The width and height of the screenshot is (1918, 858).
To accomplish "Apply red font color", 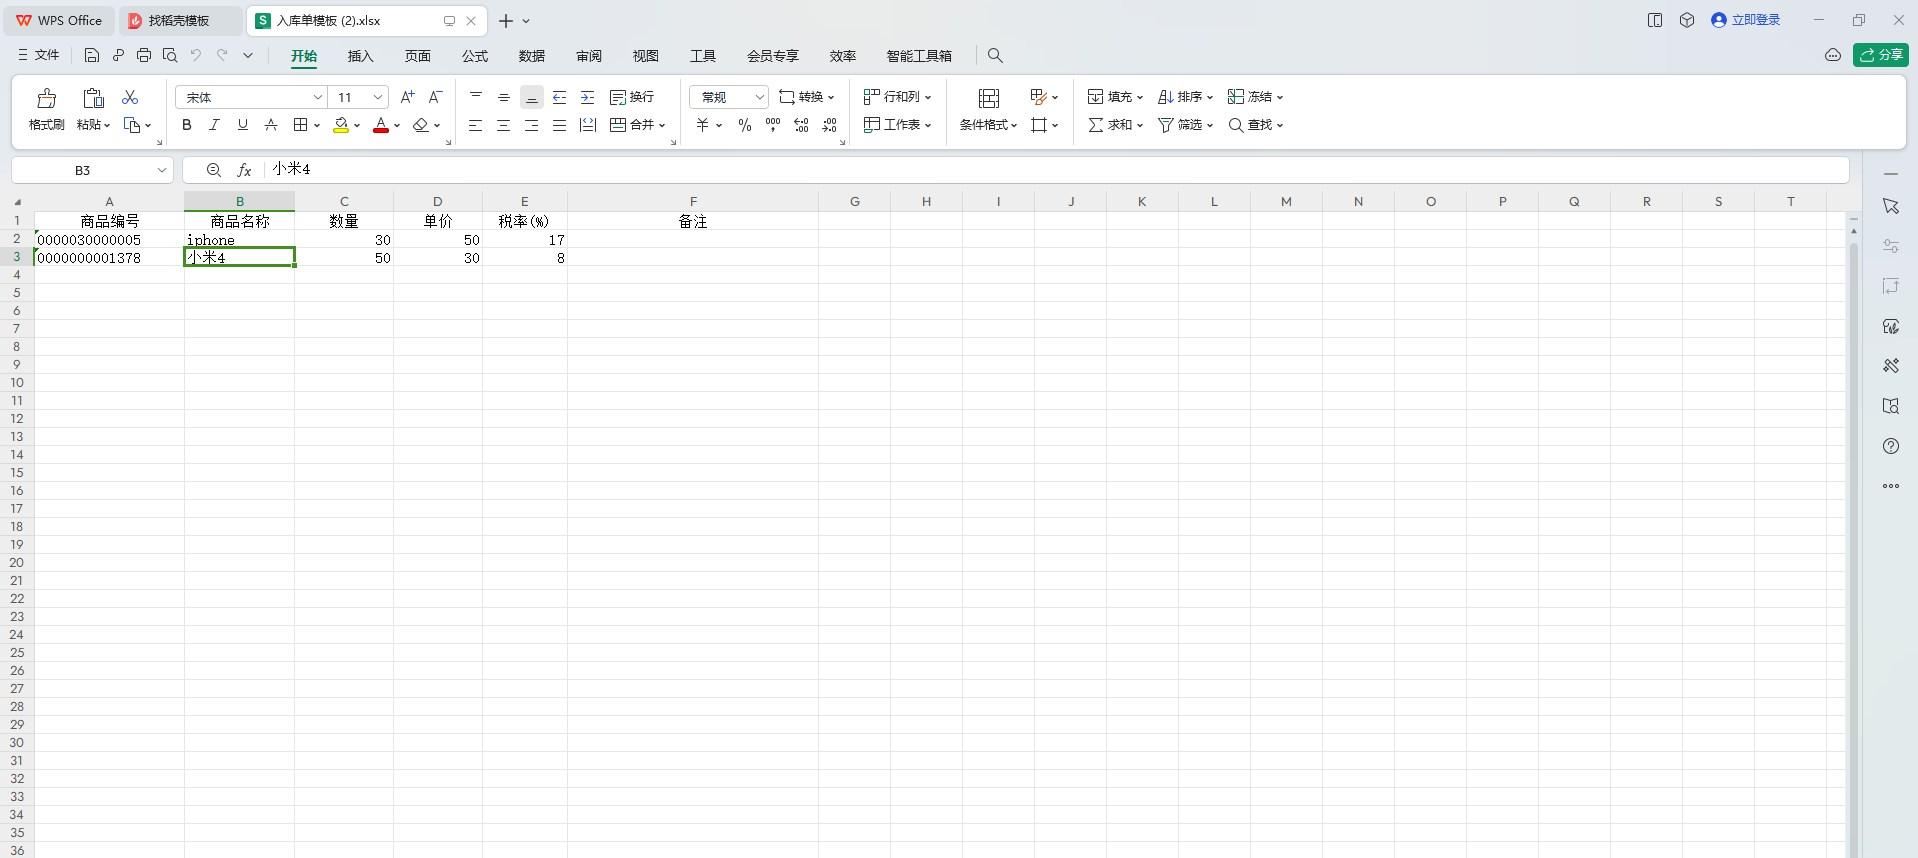I will click(380, 125).
